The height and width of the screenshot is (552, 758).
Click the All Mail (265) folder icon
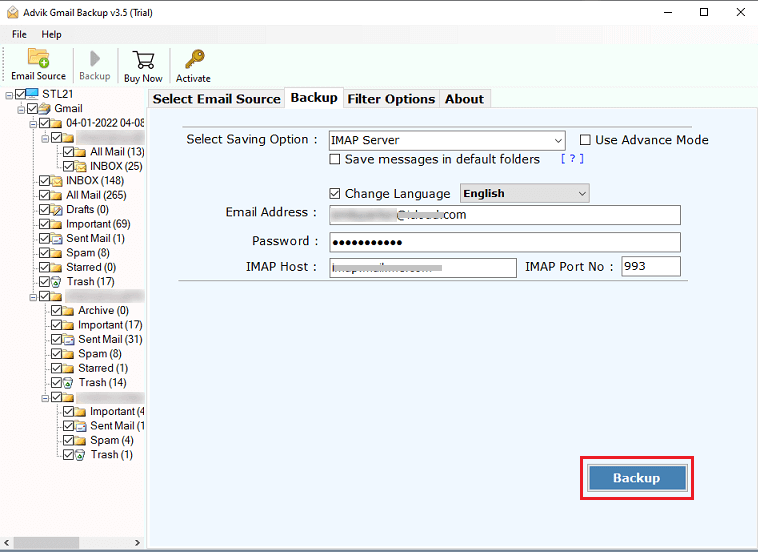tap(57, 195)
